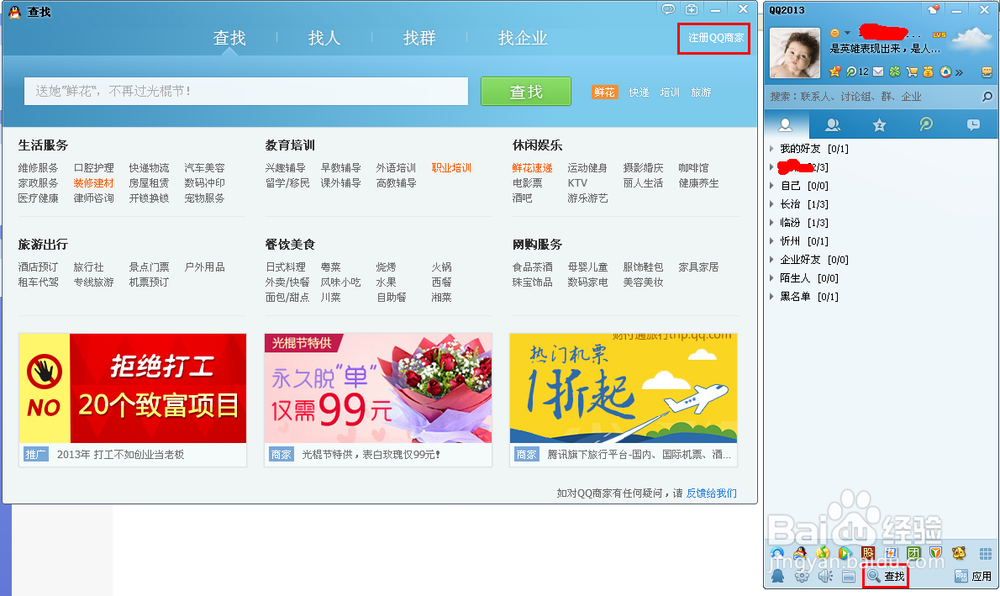Focus the main search input field
Viewport: 1000px width, 596px height.
point(246,91)
